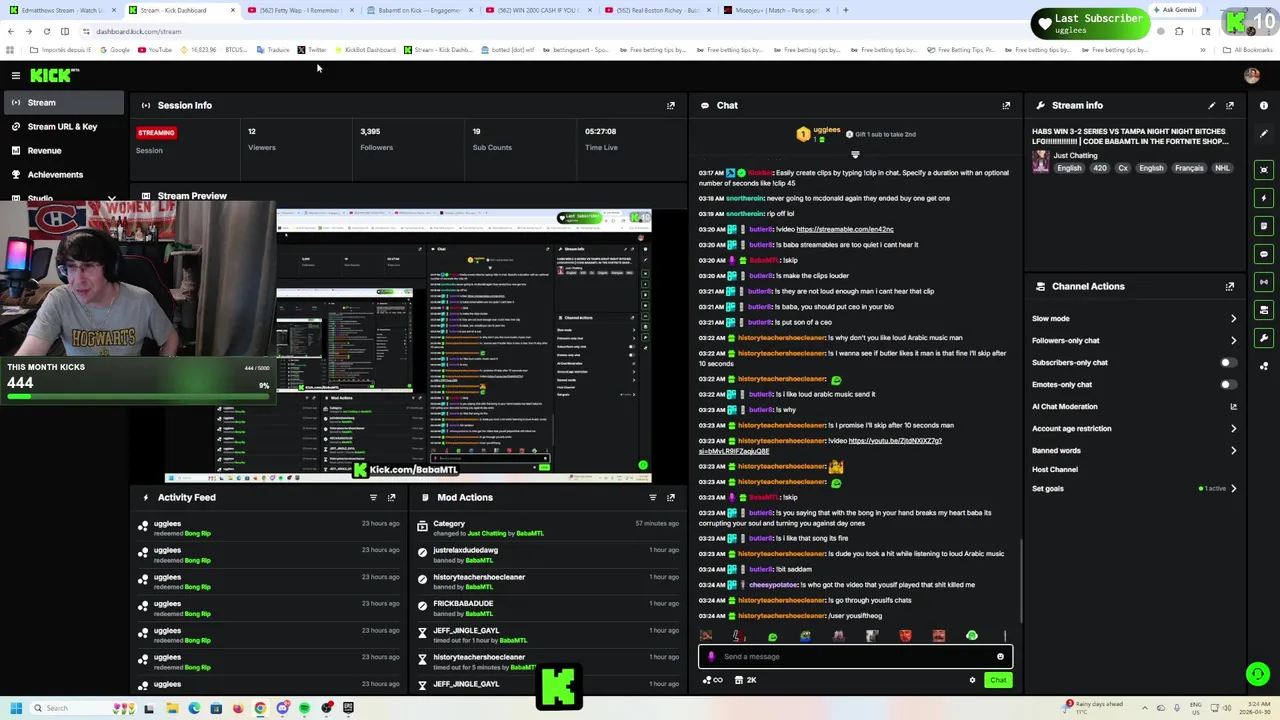This screenshot has height=720, width=1280.
Task: Open chat settings gear icon
Action: point(972,680)
